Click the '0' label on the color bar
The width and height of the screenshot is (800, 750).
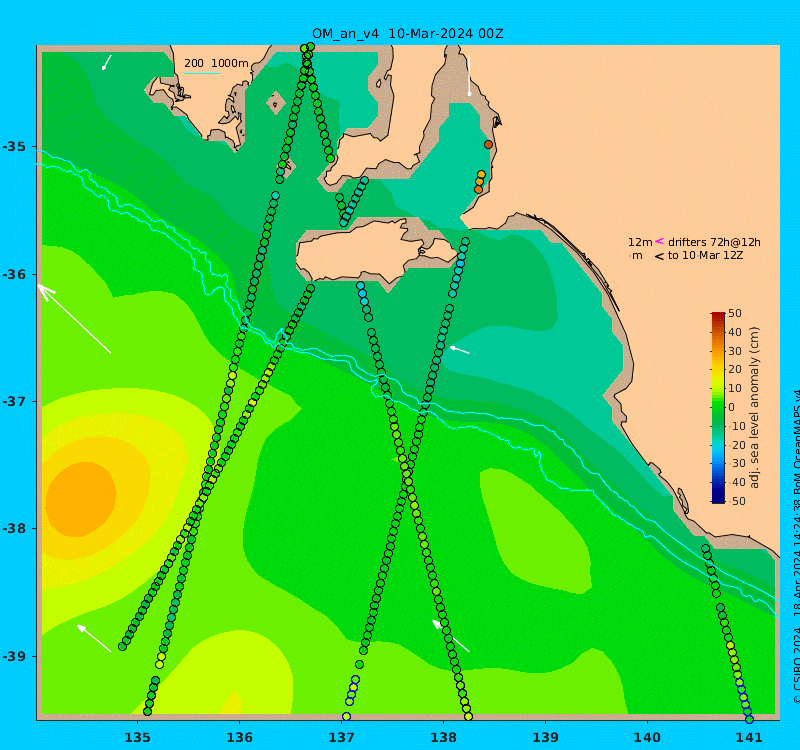[732, 407]
